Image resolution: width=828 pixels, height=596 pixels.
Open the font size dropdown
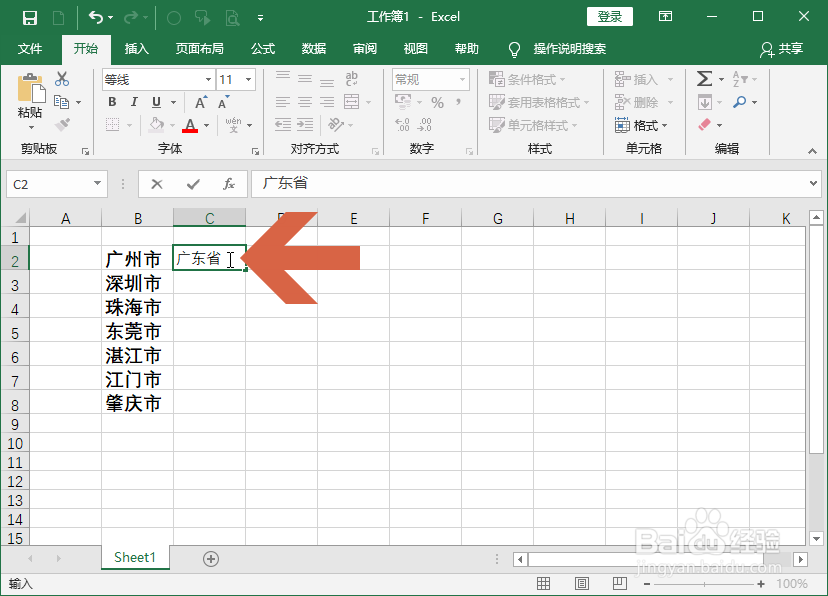(x=248, y=80)
